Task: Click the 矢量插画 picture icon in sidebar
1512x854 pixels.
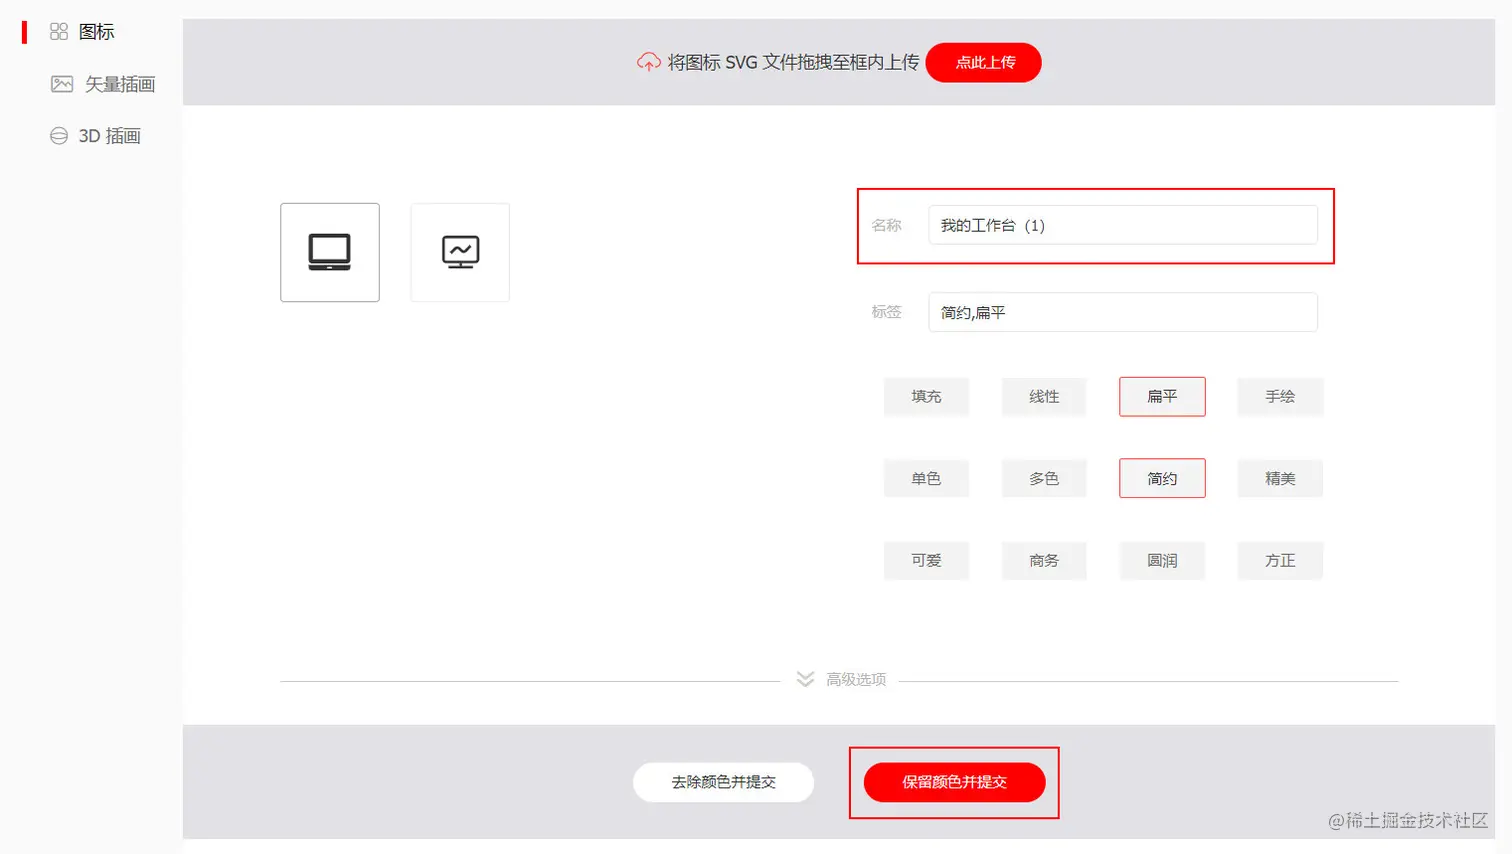Action: coord(62,84)
